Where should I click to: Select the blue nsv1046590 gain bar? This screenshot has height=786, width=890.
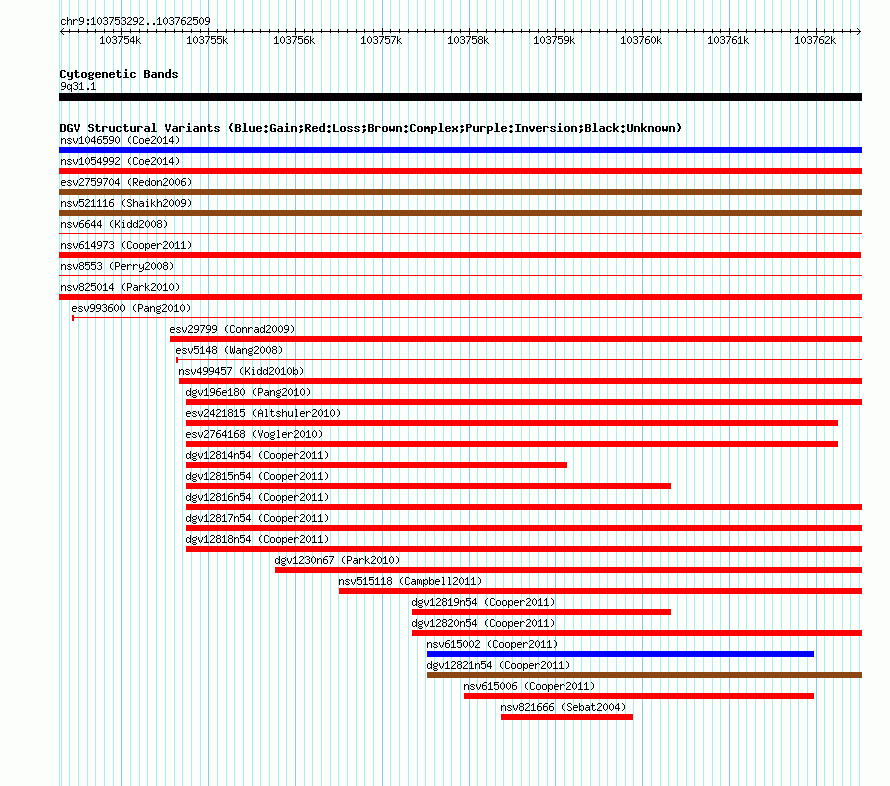pos(460,150)
